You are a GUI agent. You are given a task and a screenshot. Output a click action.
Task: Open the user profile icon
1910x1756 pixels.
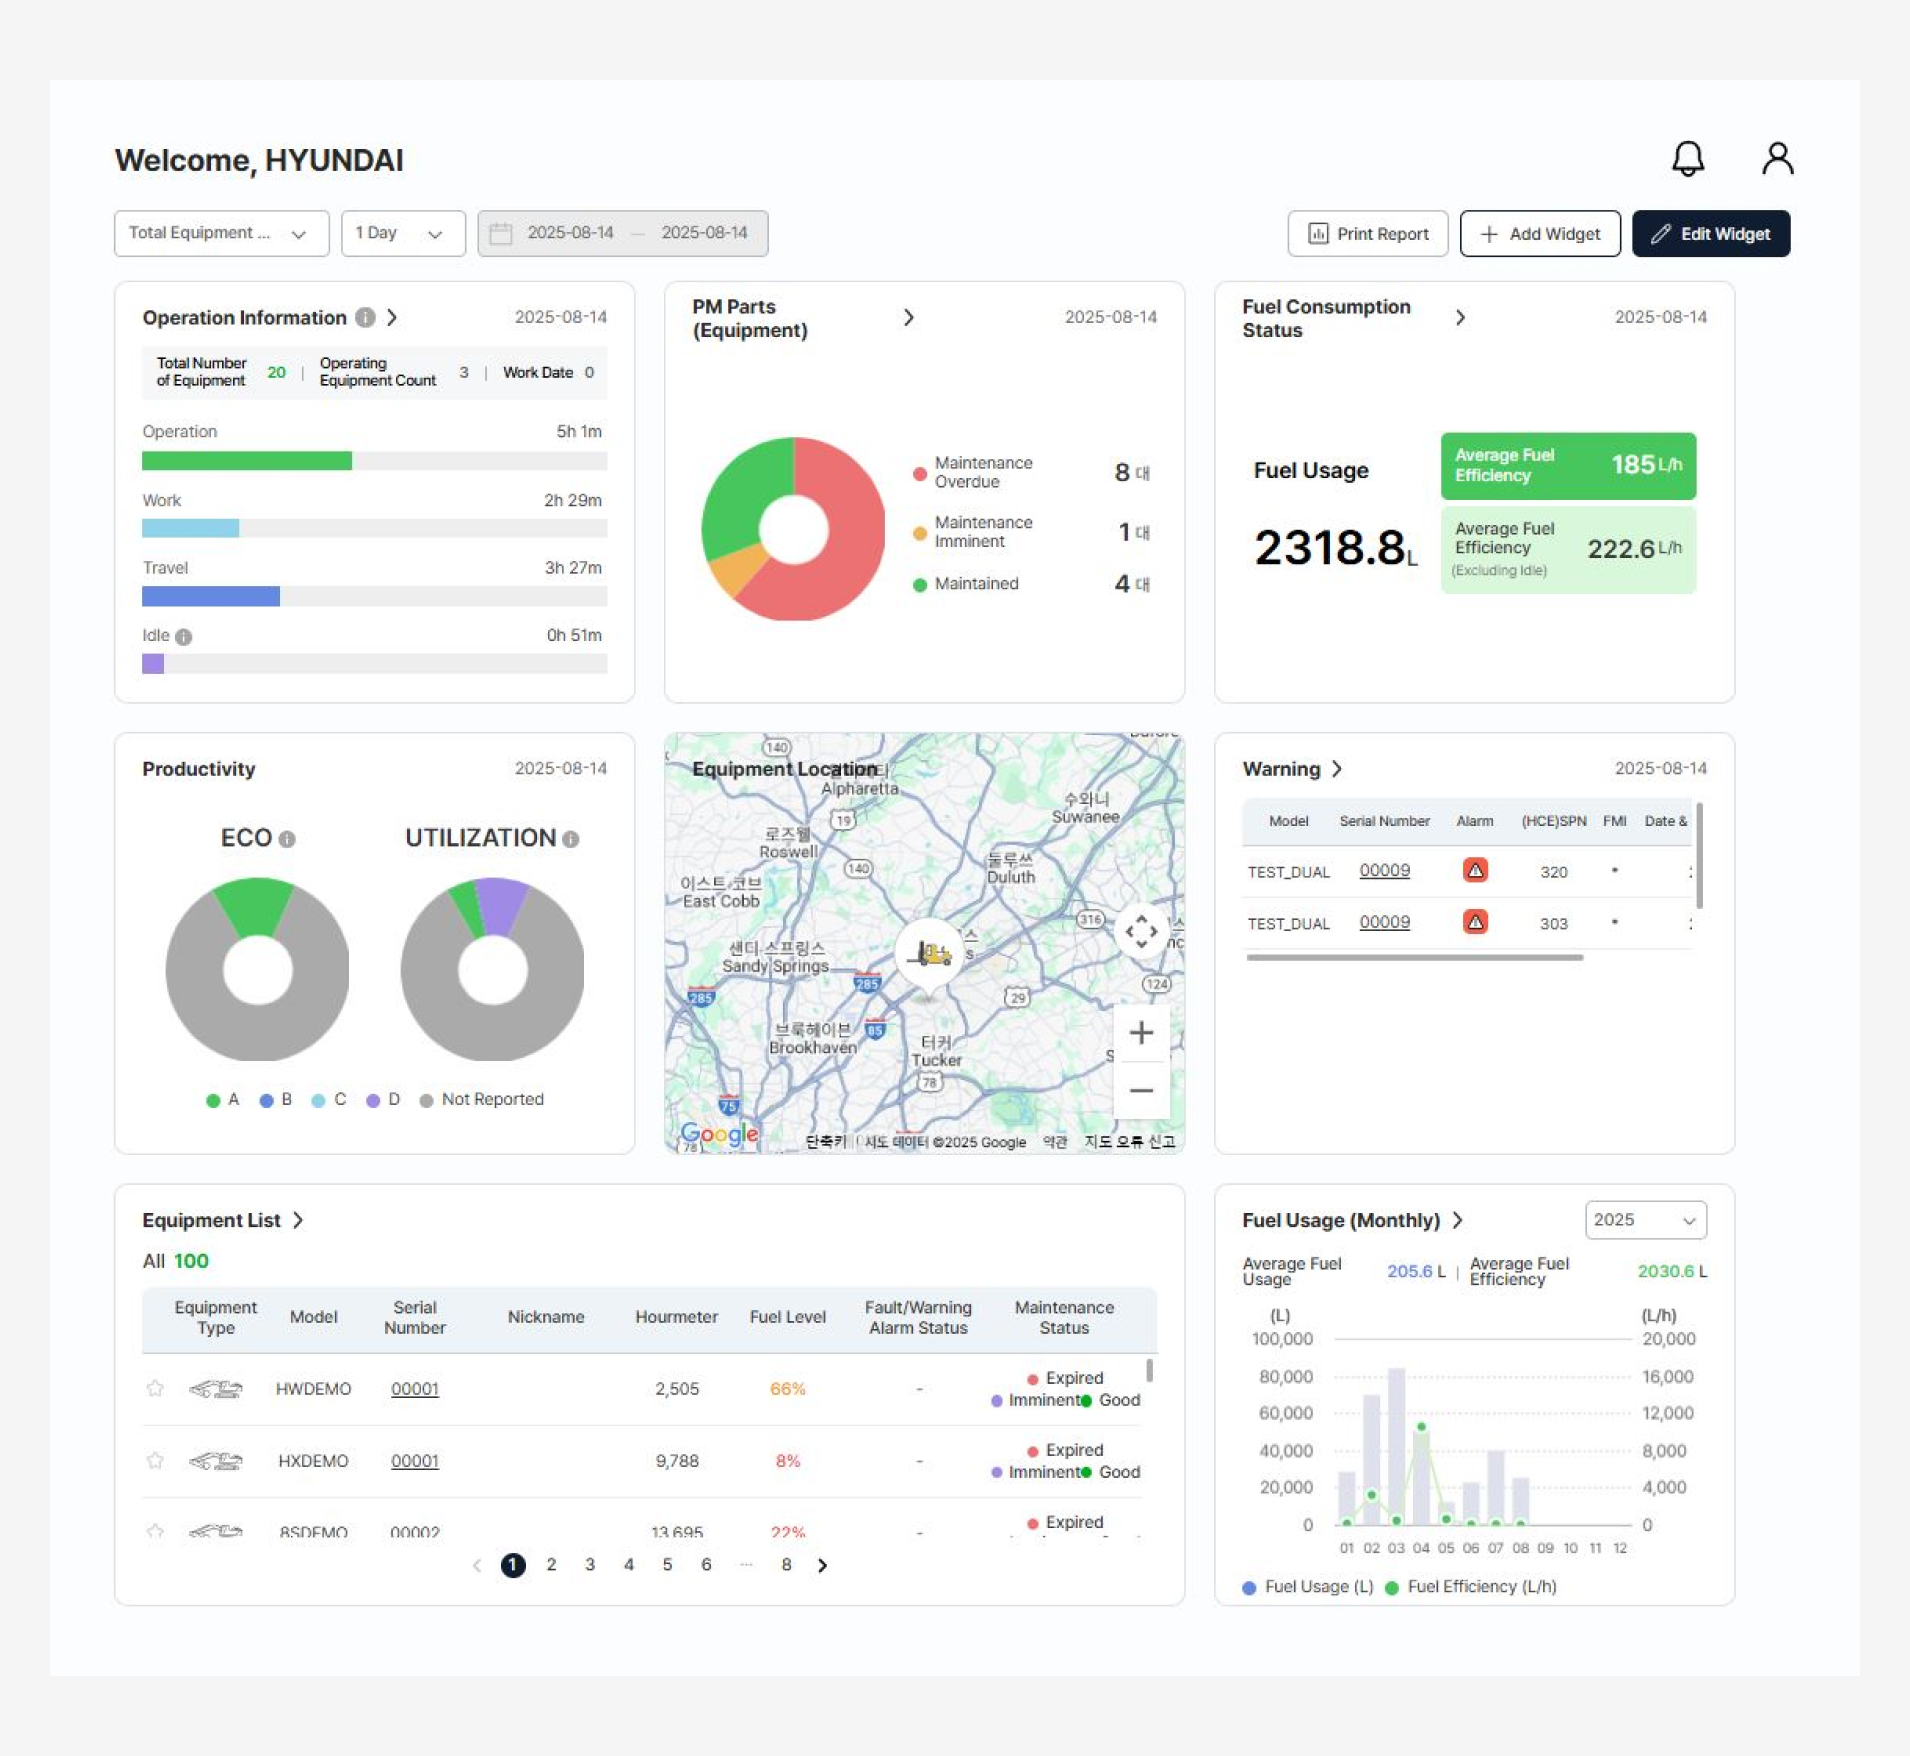coord(1777,159)
